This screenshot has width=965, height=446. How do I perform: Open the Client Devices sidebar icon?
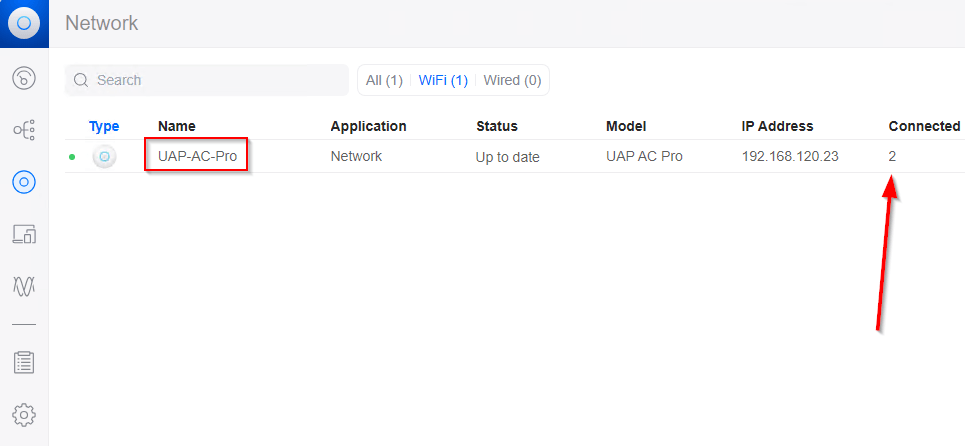point(24,234)
